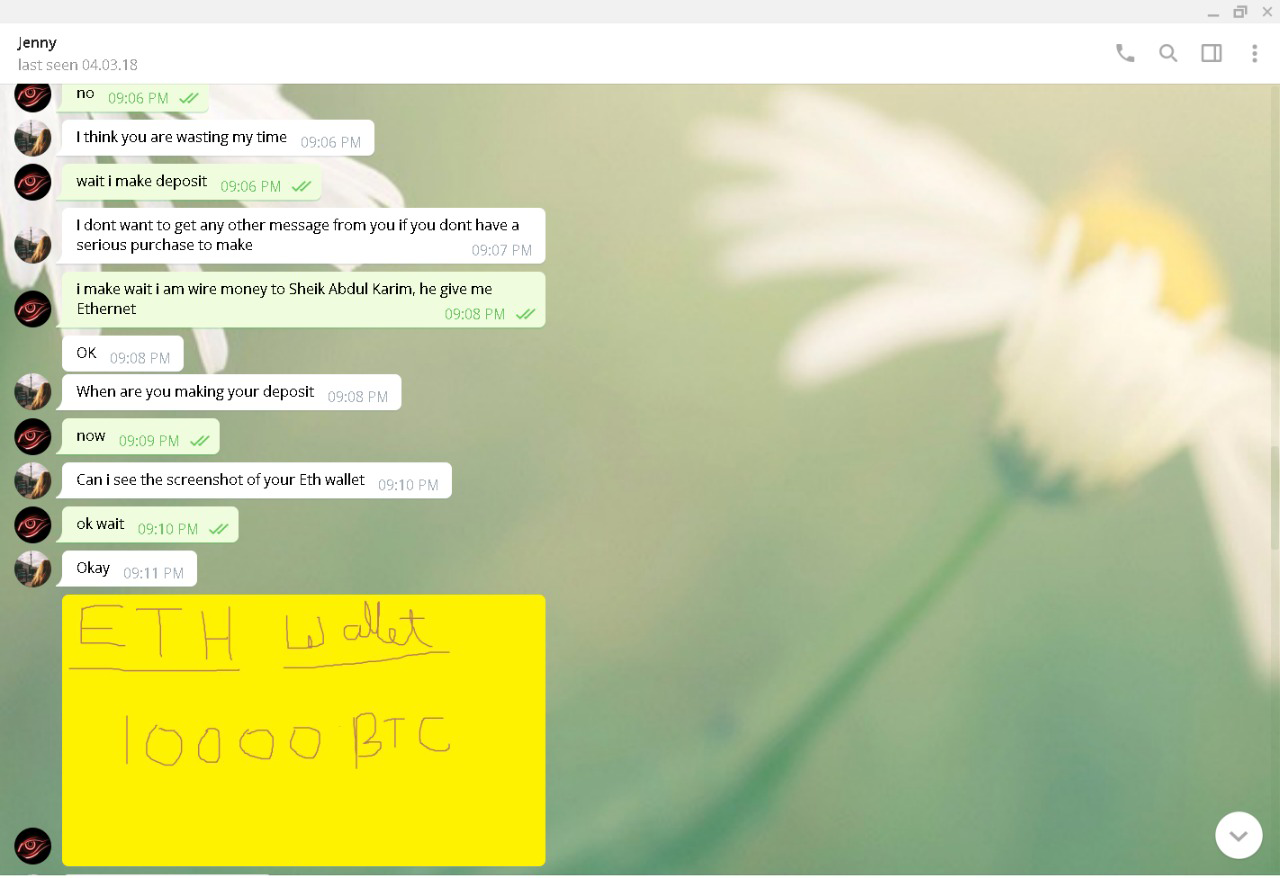Select the 'now' message bubble
The image size is (1280, 878).
click(141, 437)
